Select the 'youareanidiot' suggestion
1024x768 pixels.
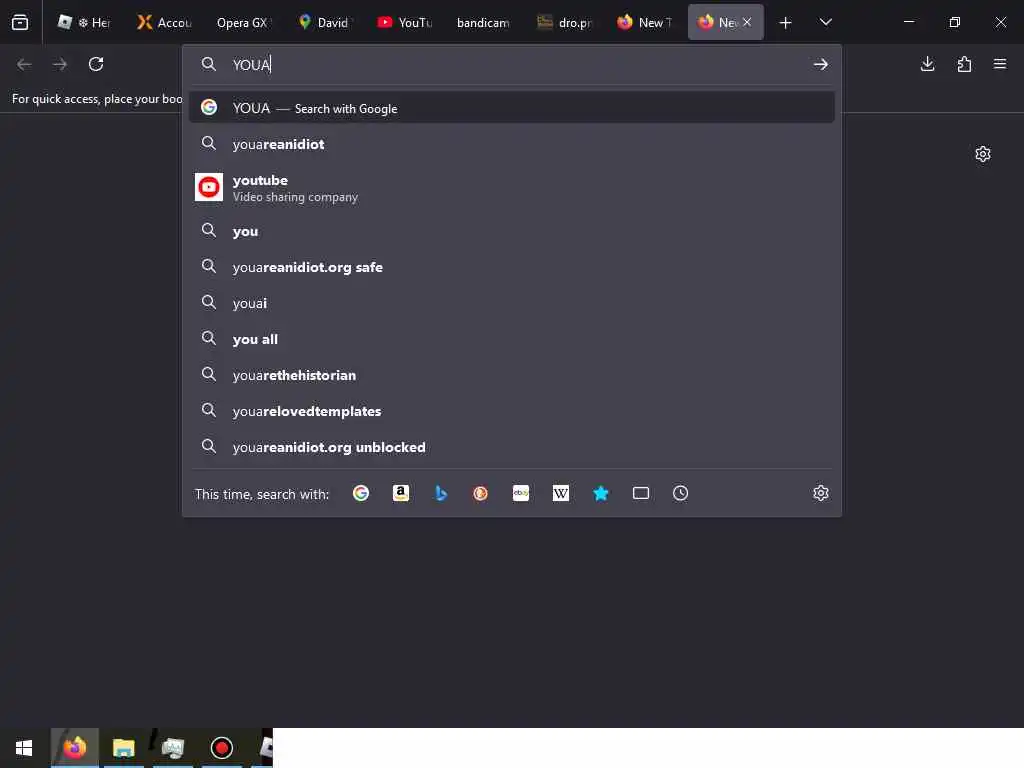(511, 144)
